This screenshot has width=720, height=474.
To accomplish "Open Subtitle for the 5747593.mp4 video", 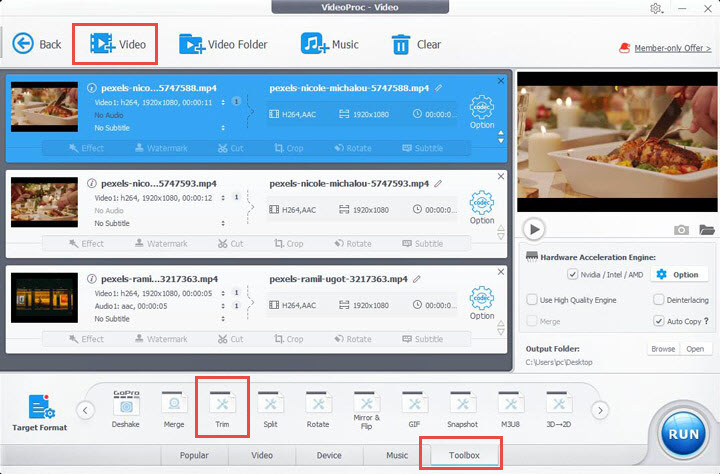I will (x=423, y=244).
